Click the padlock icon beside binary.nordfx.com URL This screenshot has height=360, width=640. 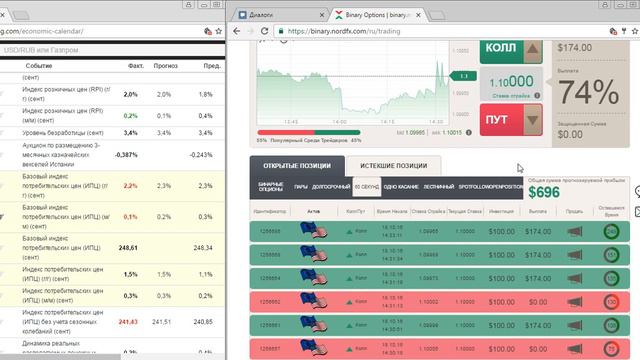point(281,31)
